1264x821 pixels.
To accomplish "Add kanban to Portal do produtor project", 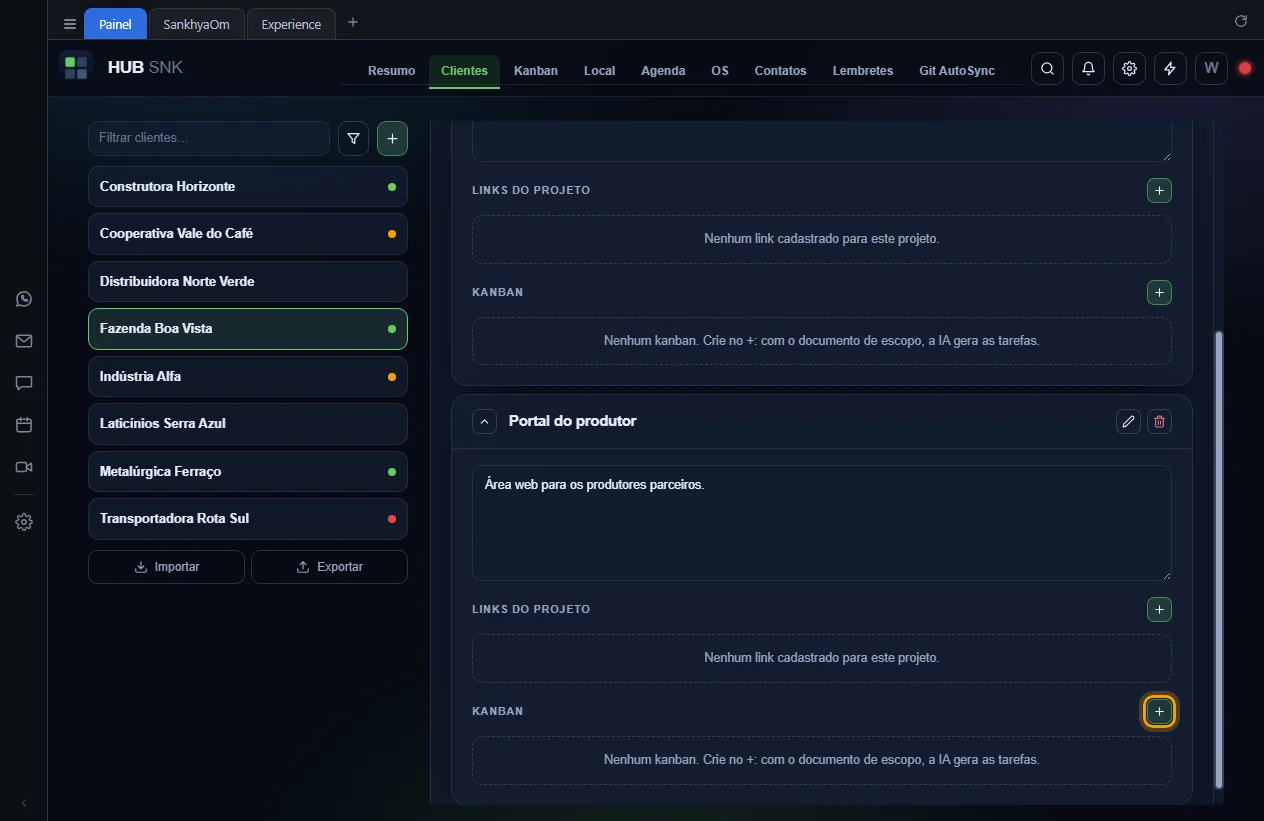I will point(1159,711).
